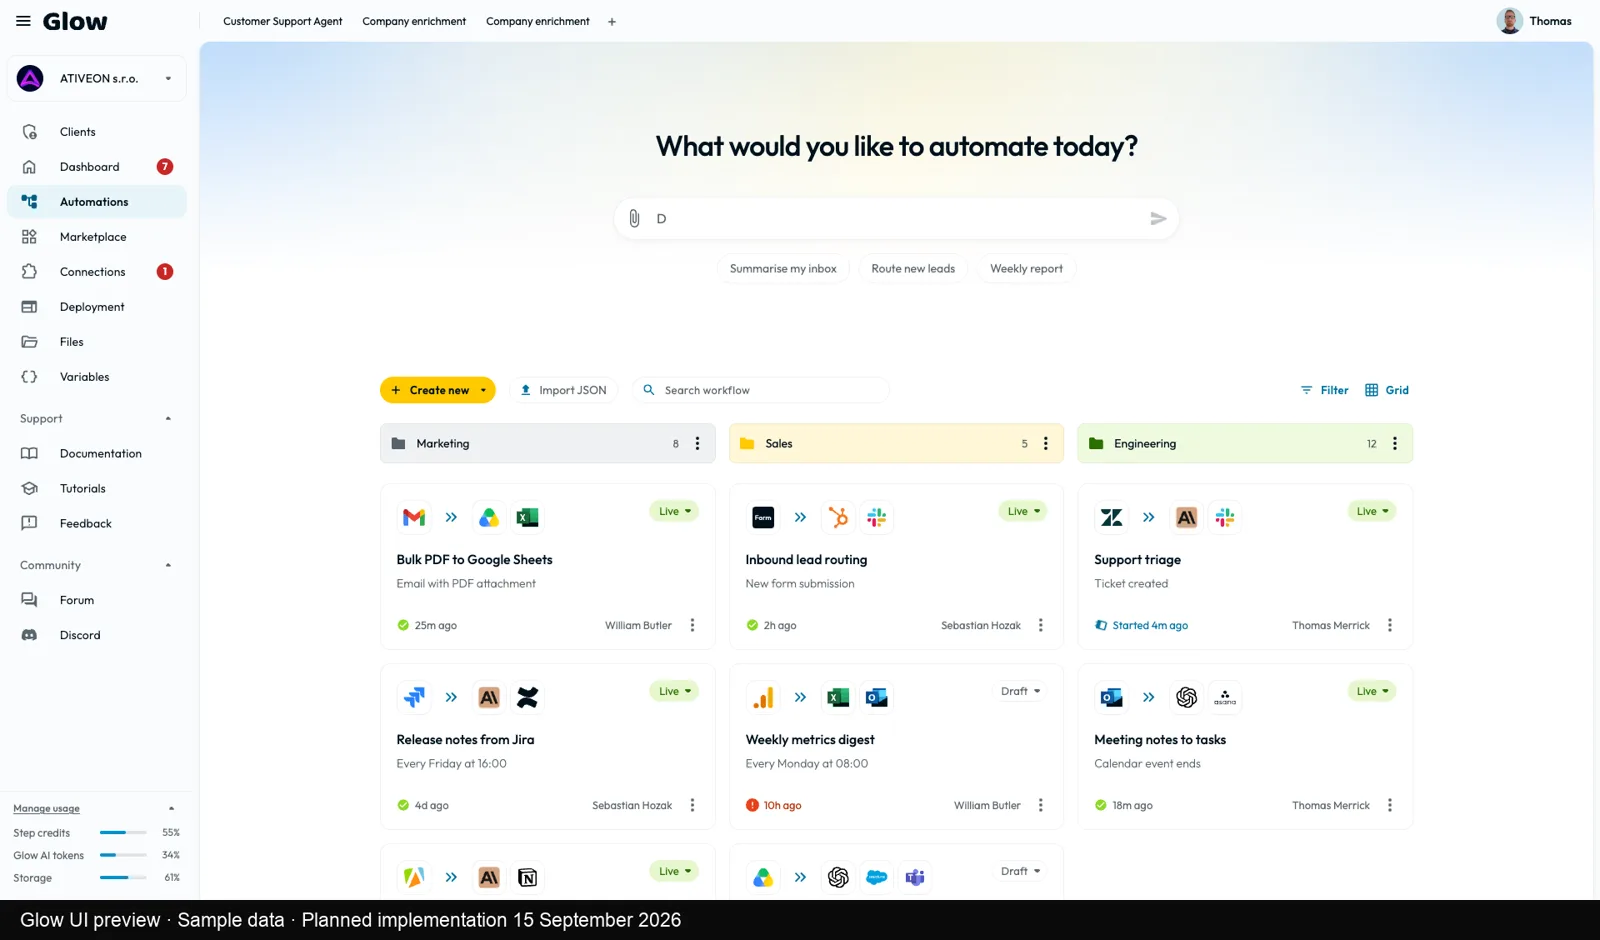Click the paperclip attachment icon in prompt box
1600x940 pixels.
click(x=634, y=218)
